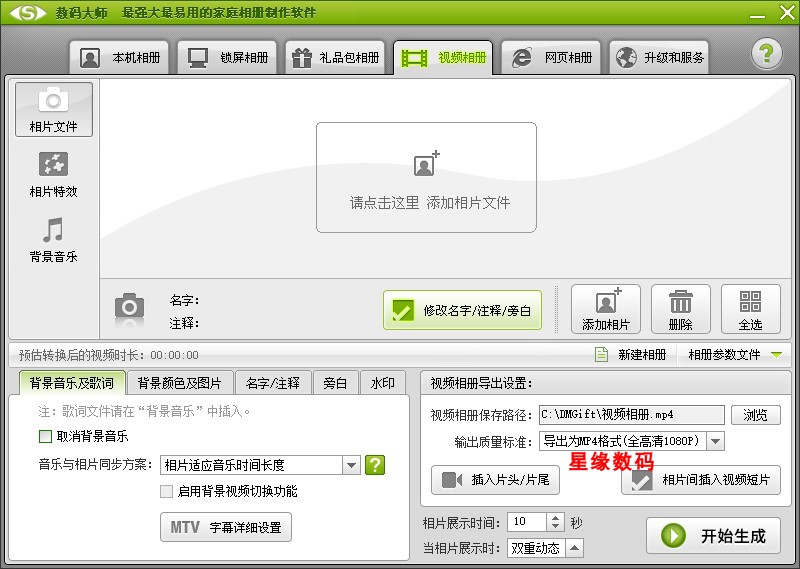Open the 名字/注释 settings tab

(x=272, y=383)
